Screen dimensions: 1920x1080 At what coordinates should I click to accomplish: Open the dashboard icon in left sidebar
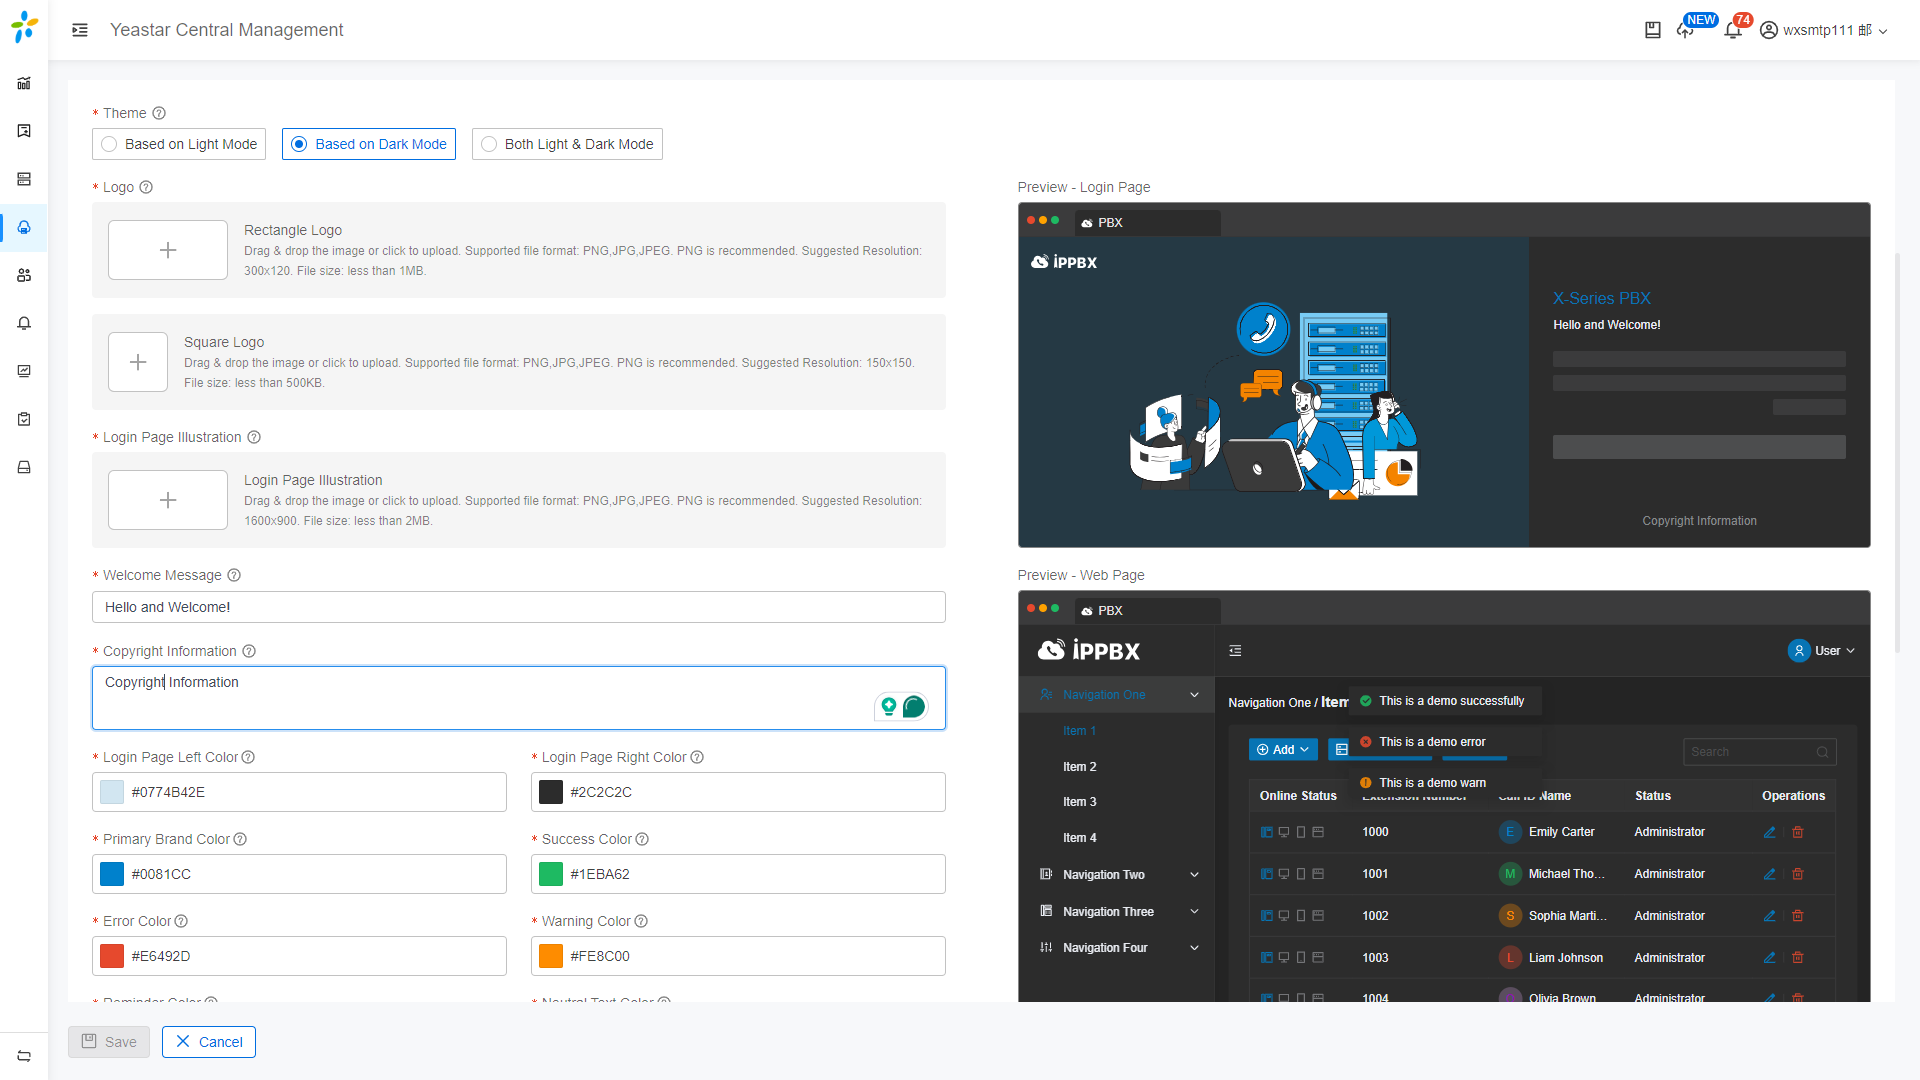click(24, 83)
